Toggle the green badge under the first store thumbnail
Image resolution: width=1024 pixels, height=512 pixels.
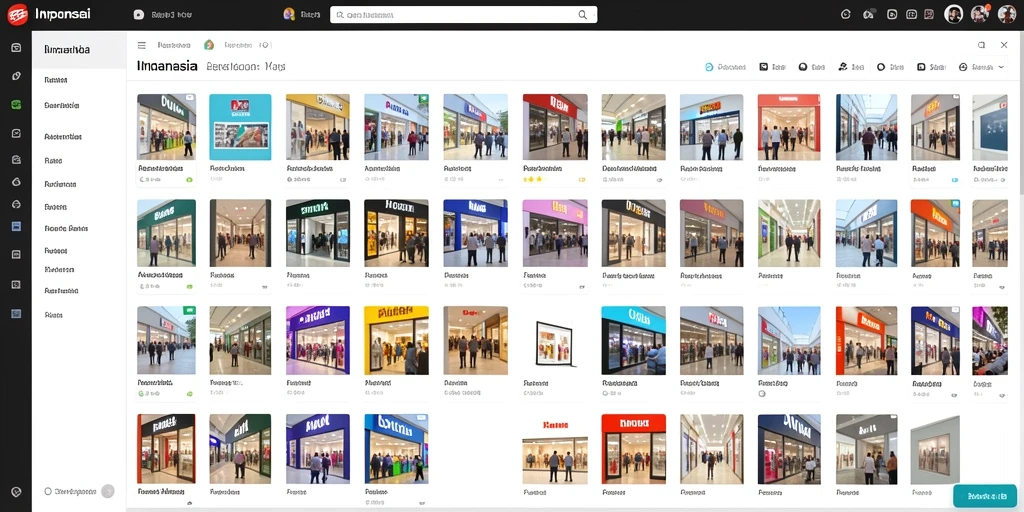tap(189, 179)
